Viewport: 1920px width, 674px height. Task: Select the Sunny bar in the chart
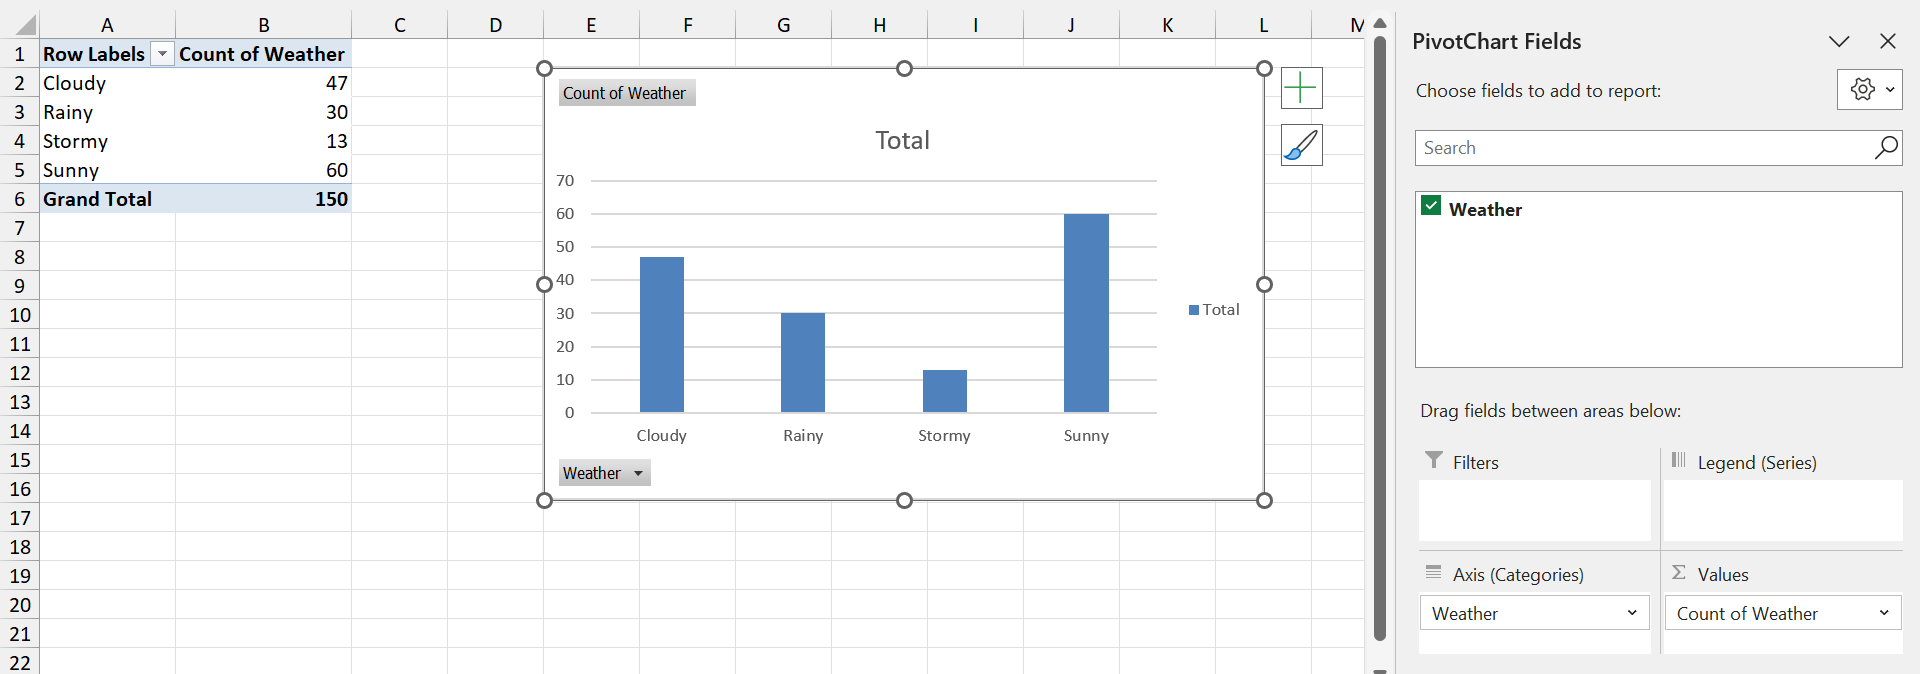(x=1086, y=312)
